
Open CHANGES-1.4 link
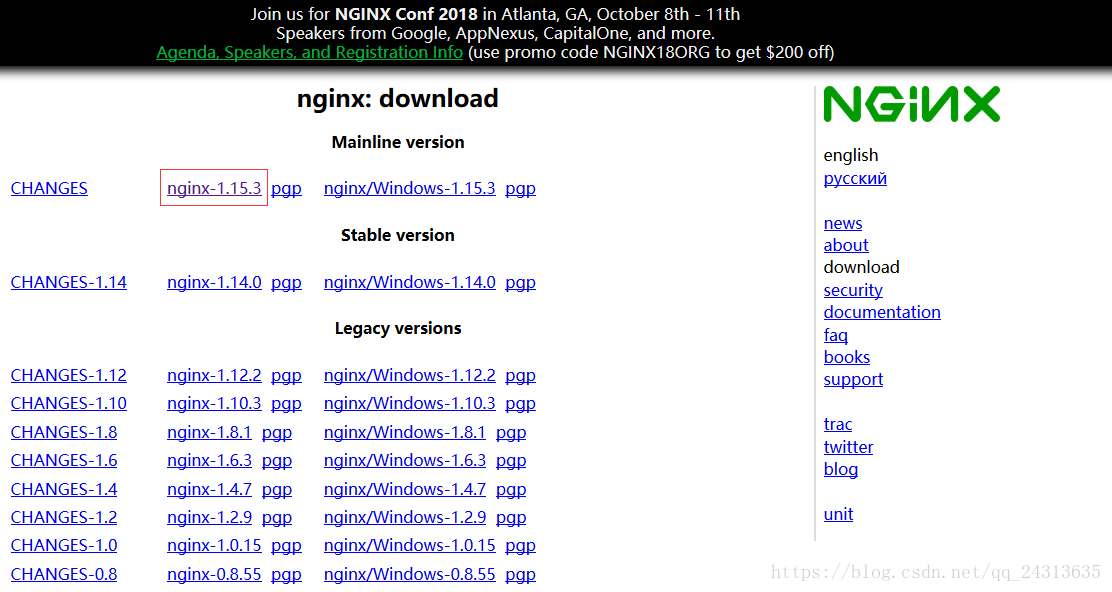tap(64, 489)
